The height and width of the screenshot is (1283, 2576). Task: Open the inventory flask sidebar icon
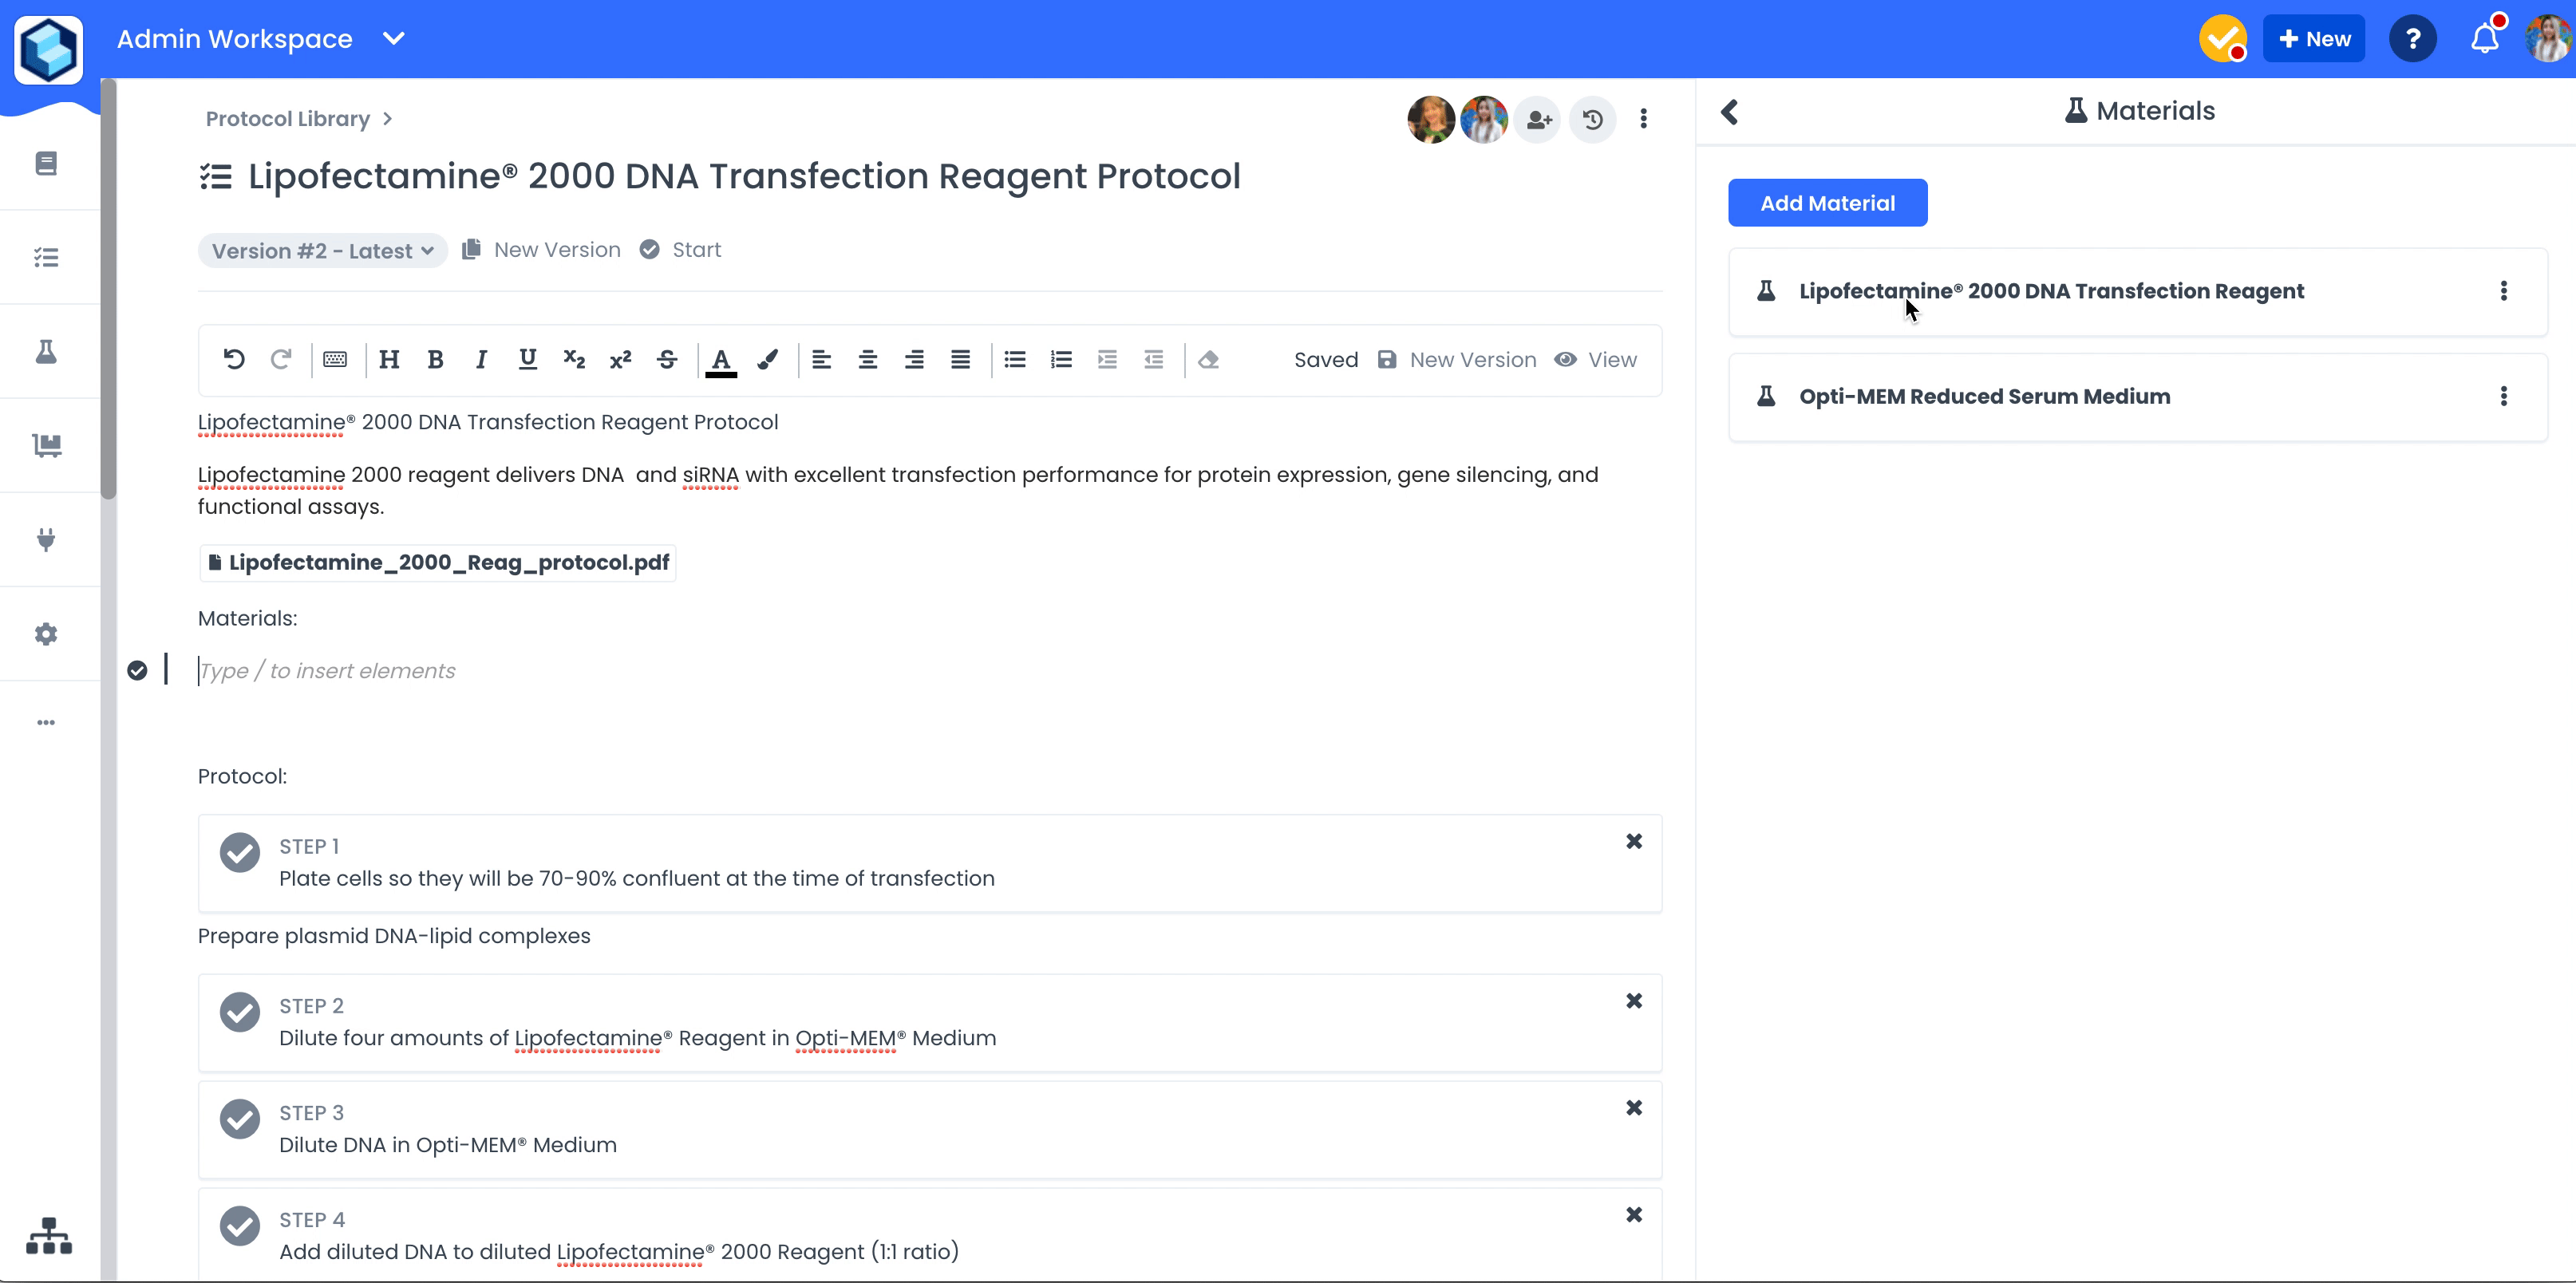click(x=46, y=352)
